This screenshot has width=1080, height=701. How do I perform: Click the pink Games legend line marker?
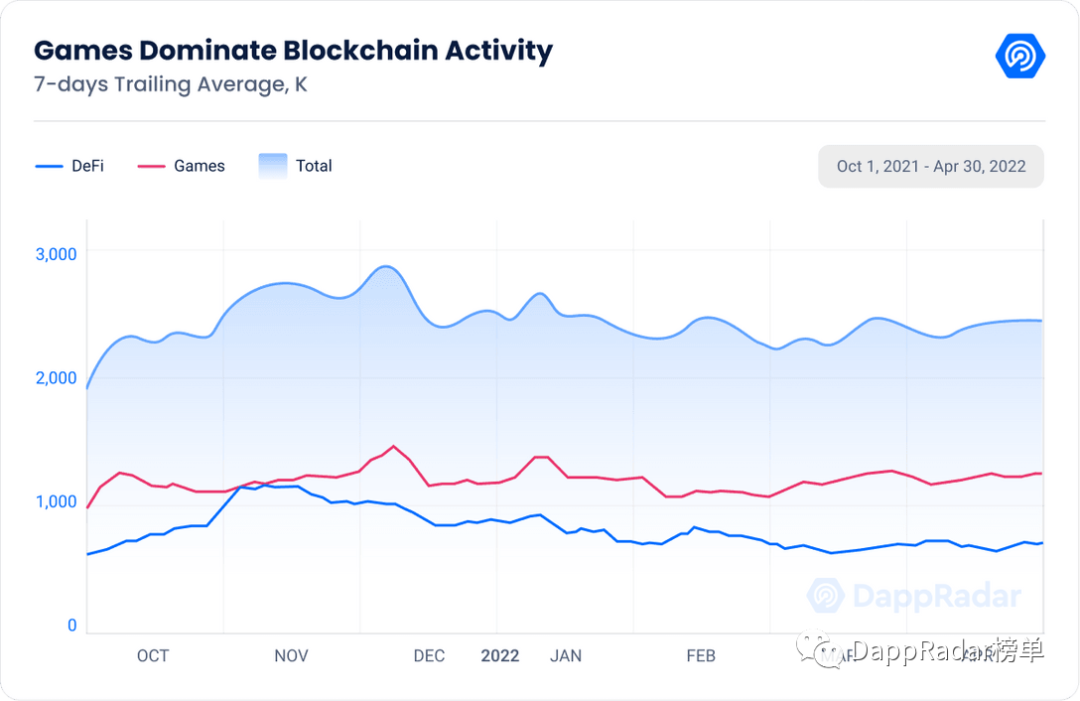click(150, 166)
